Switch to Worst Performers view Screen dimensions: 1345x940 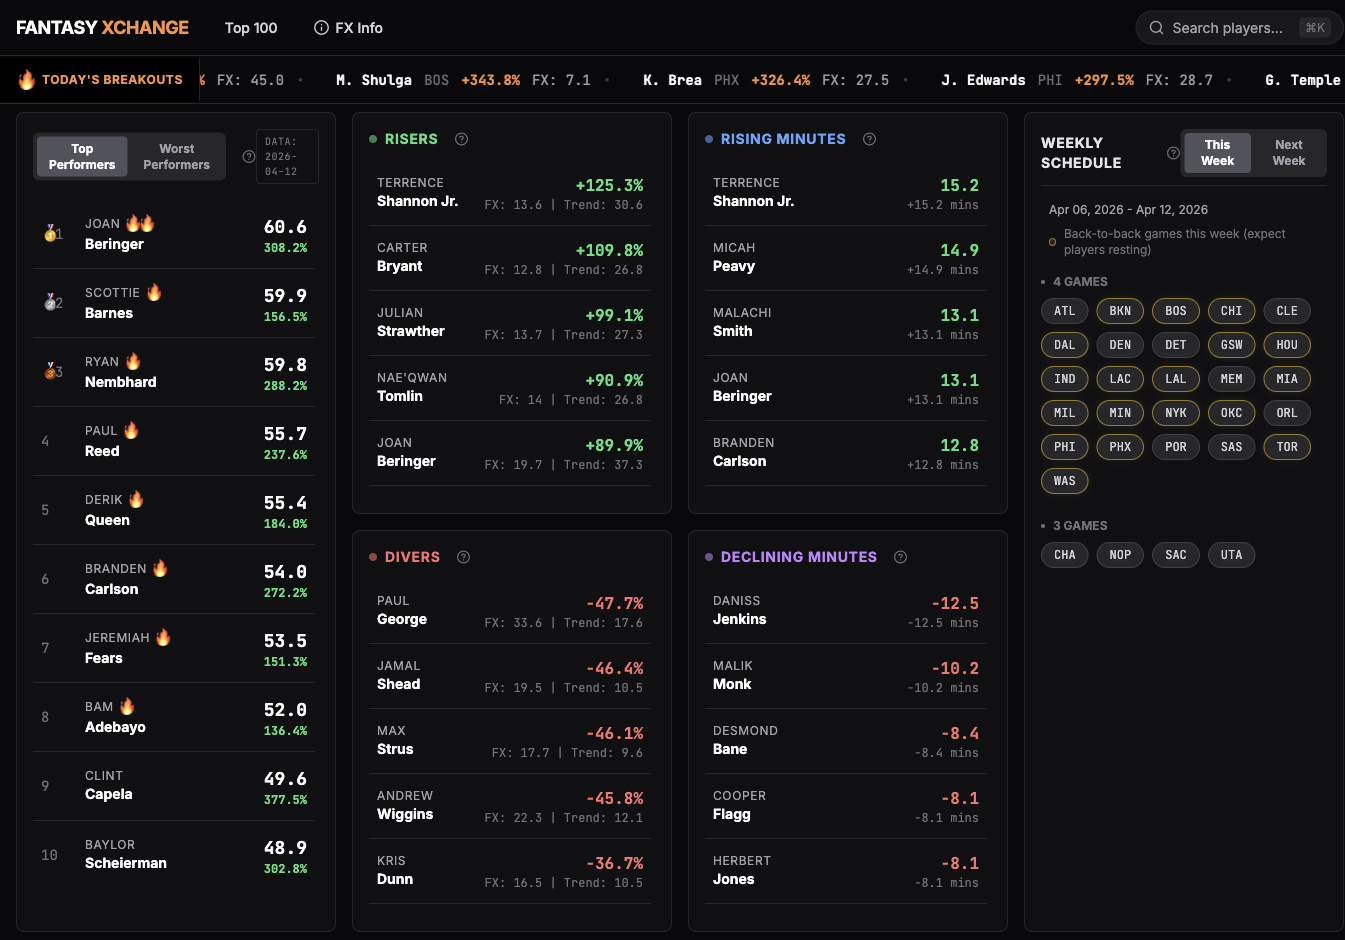point(177,157)
